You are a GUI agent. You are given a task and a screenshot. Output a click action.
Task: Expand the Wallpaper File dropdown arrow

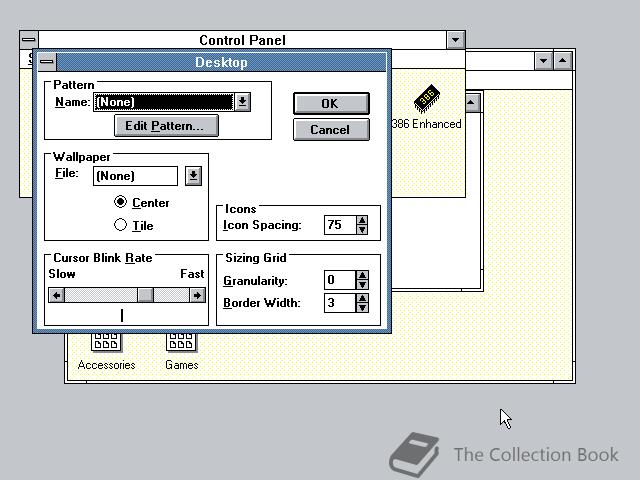[193, 176]
